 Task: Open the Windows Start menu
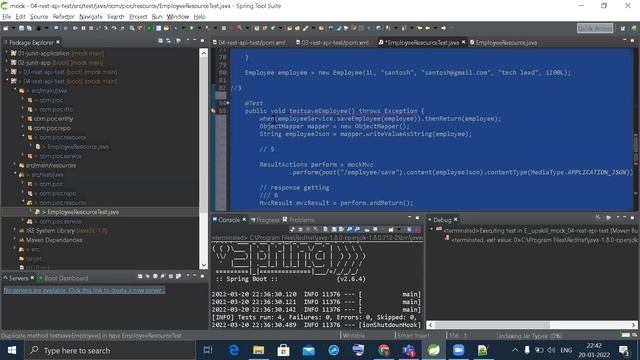pyautogui.click(x=12, y=350)
